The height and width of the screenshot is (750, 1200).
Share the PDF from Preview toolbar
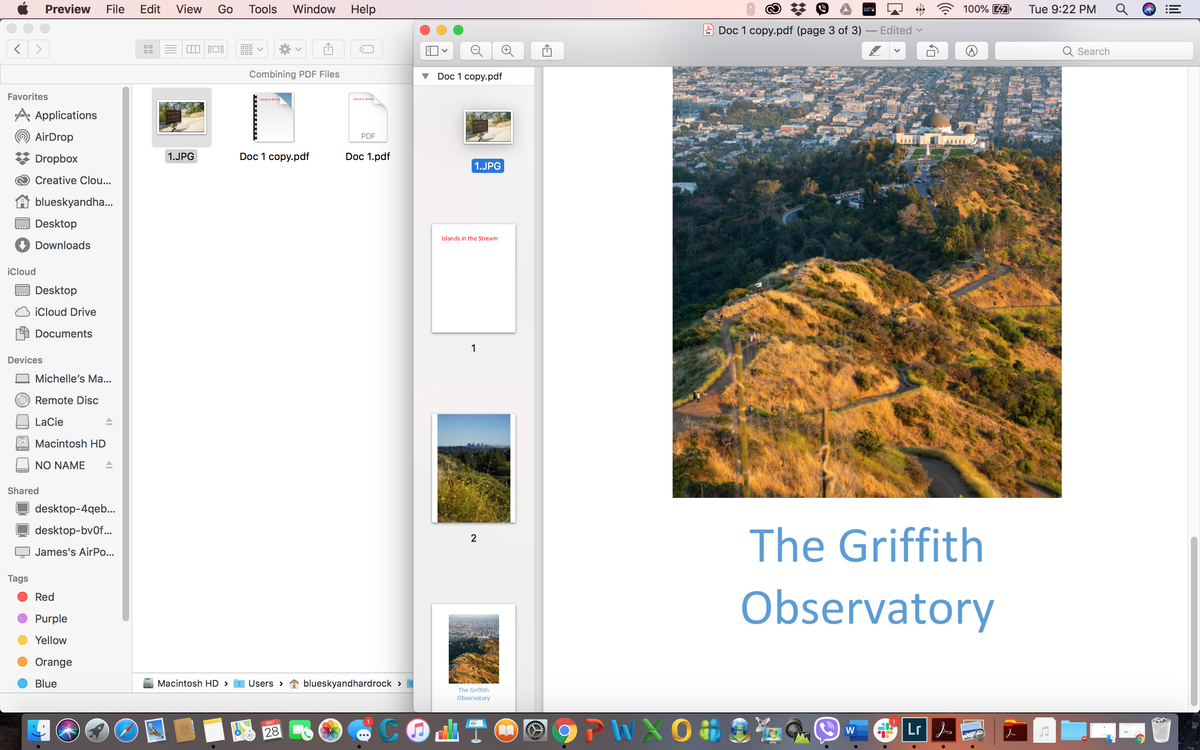547,50
